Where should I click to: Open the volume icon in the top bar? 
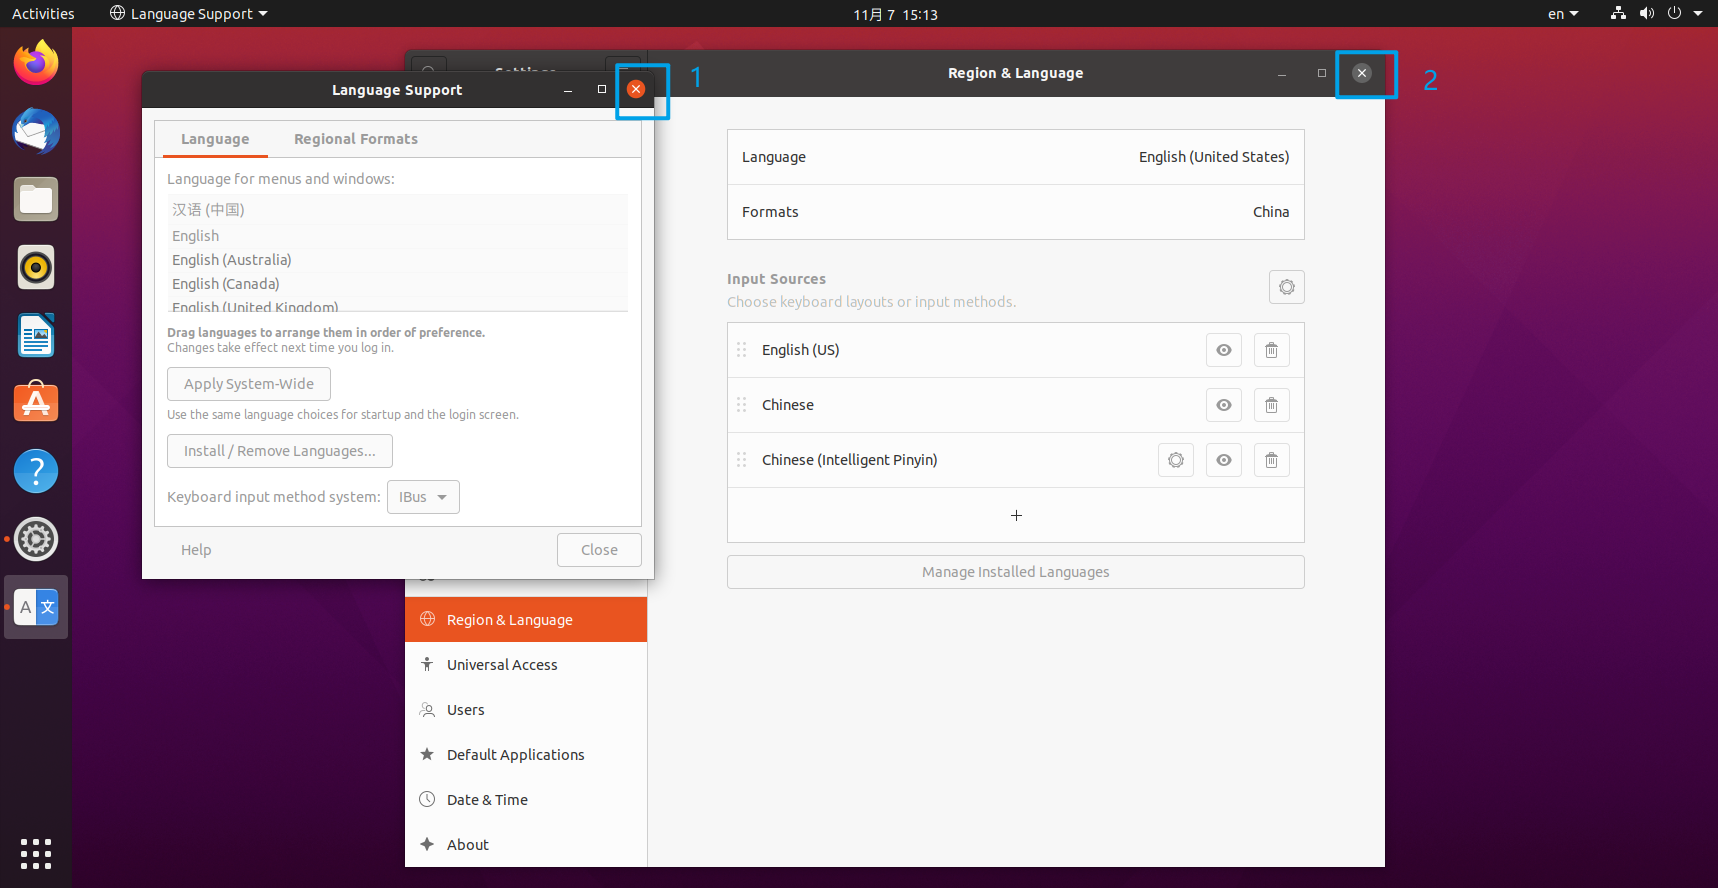(x=1647, y=13)
